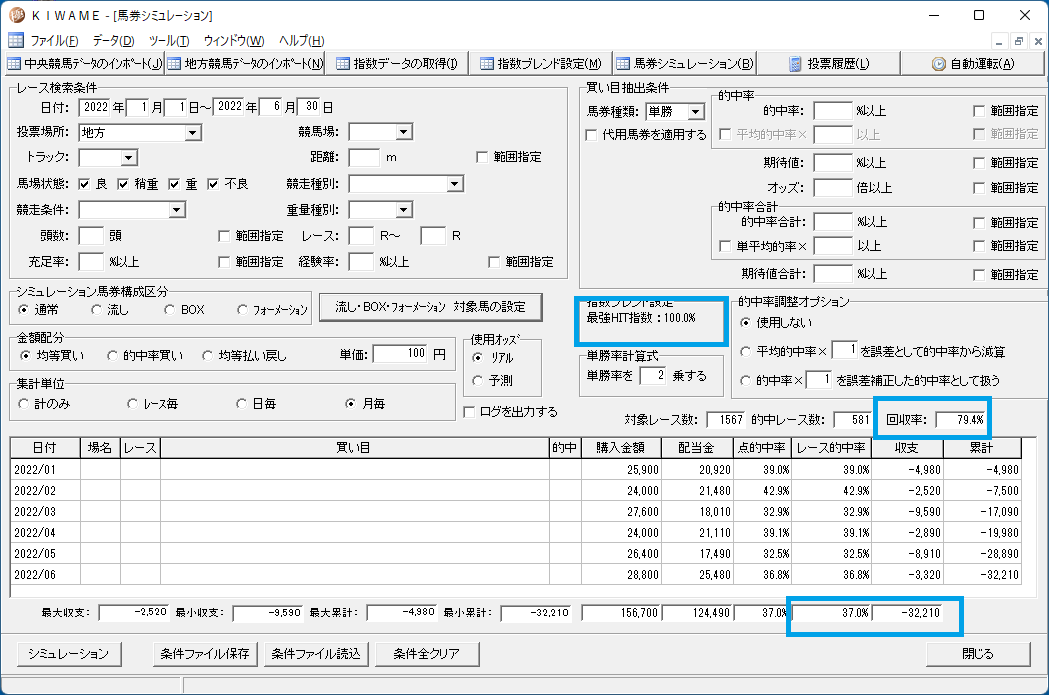The height and width of the screenshot is (695, 1049).
Task: Enable 範囲指定 checkbox next to 頭数
Action: [224, 236]
